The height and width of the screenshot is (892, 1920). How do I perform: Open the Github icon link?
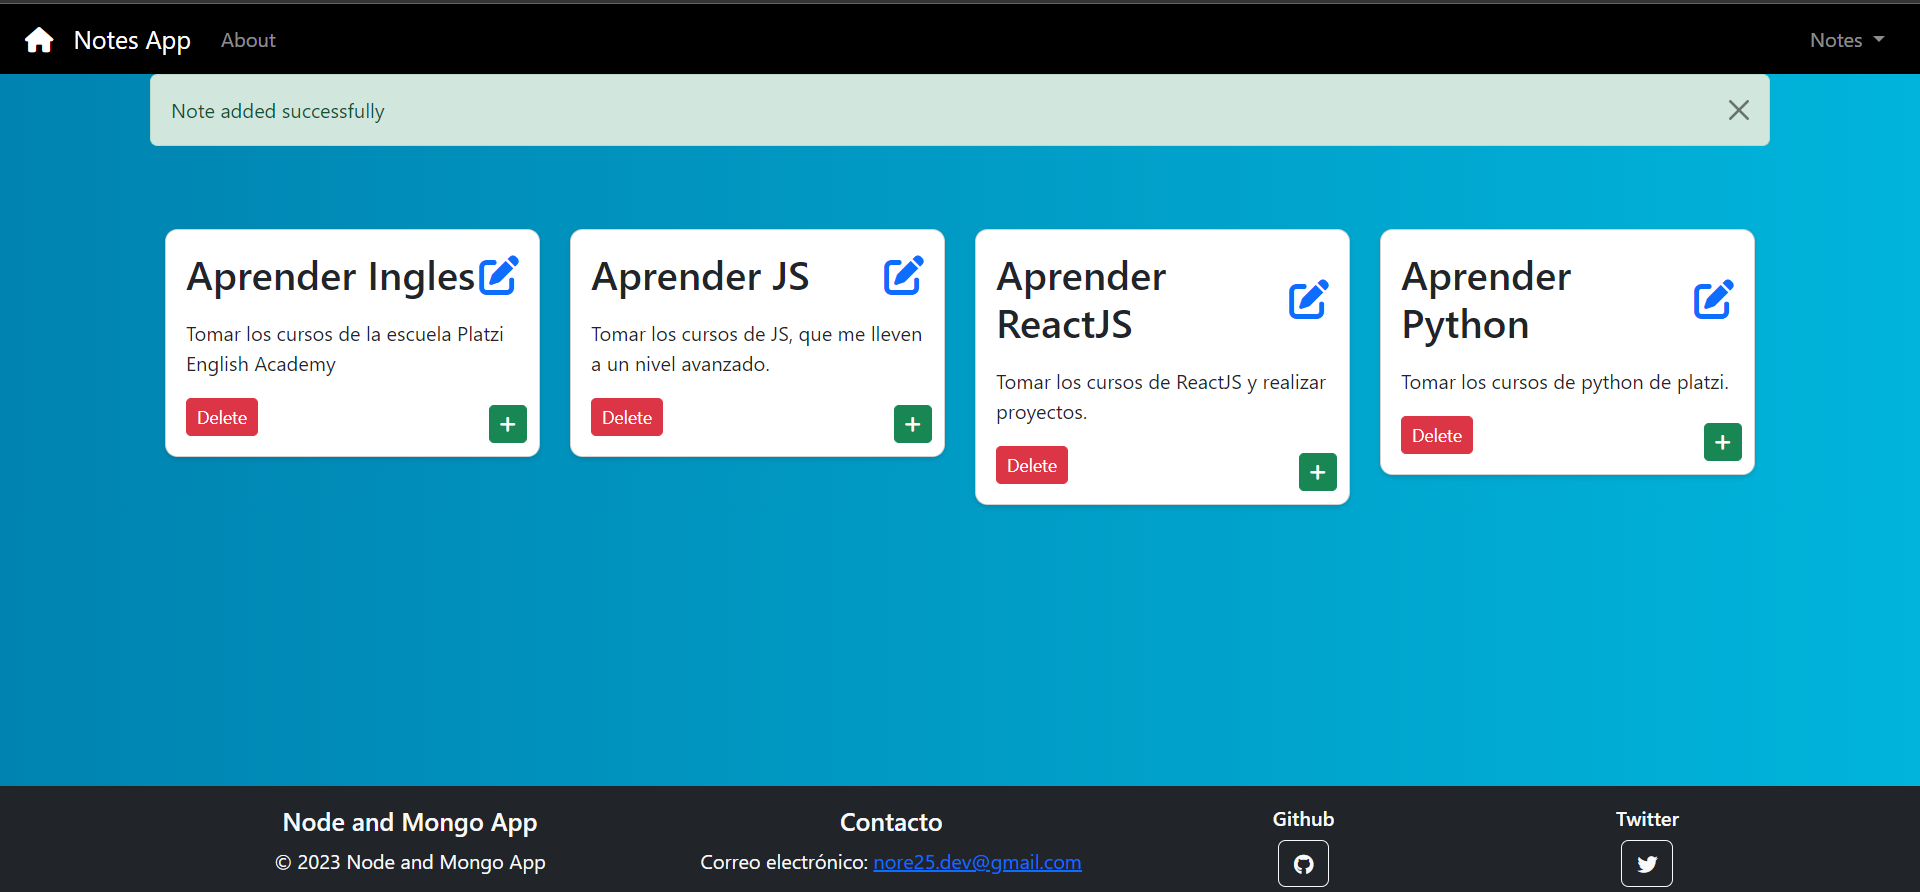(1303, 863)
